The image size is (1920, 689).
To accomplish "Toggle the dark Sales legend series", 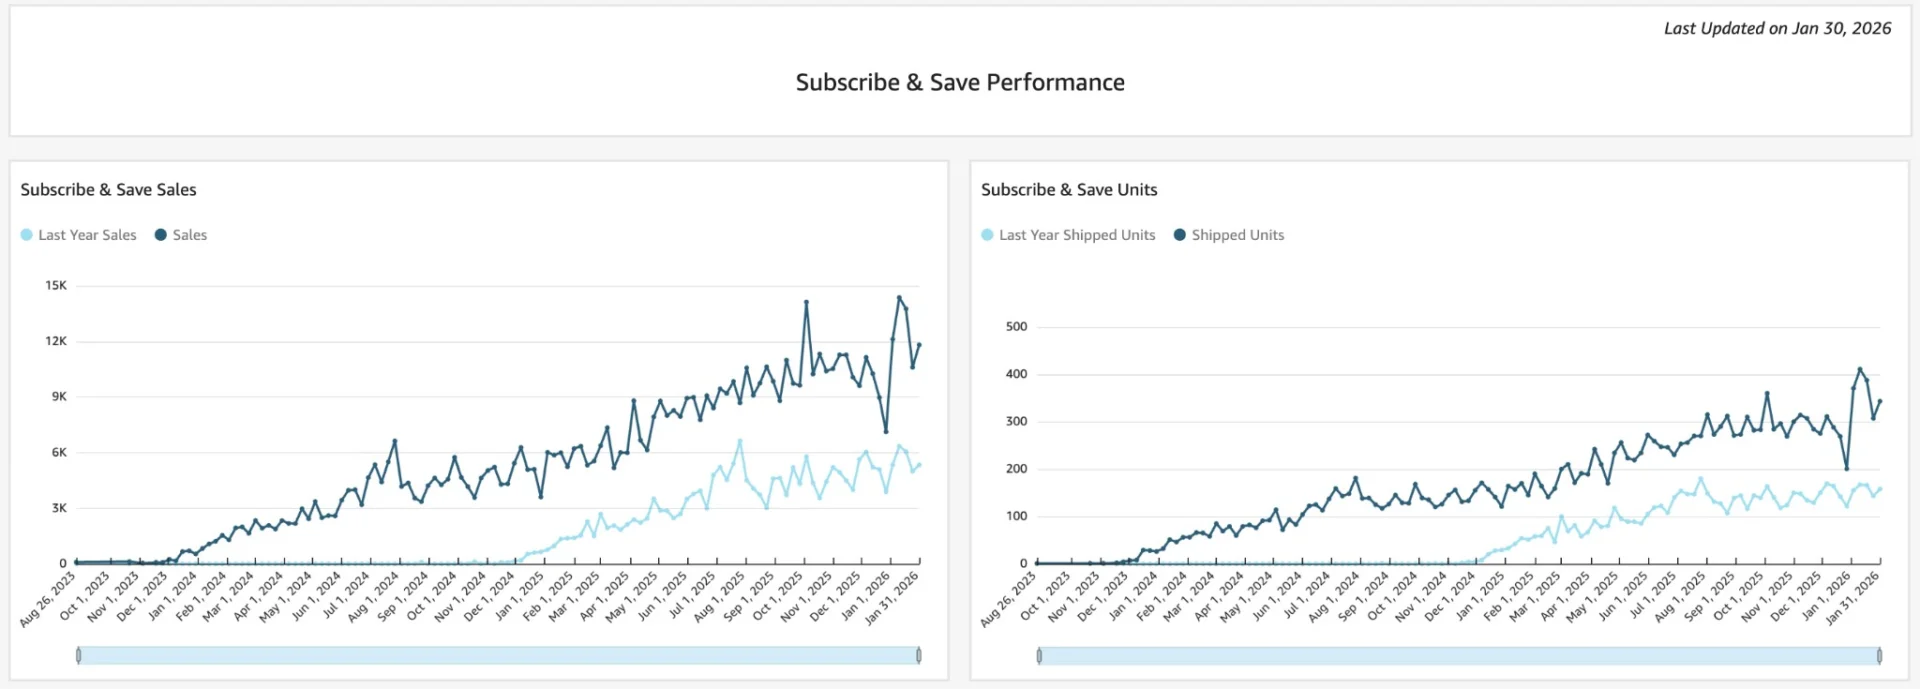I will [180, 235].
